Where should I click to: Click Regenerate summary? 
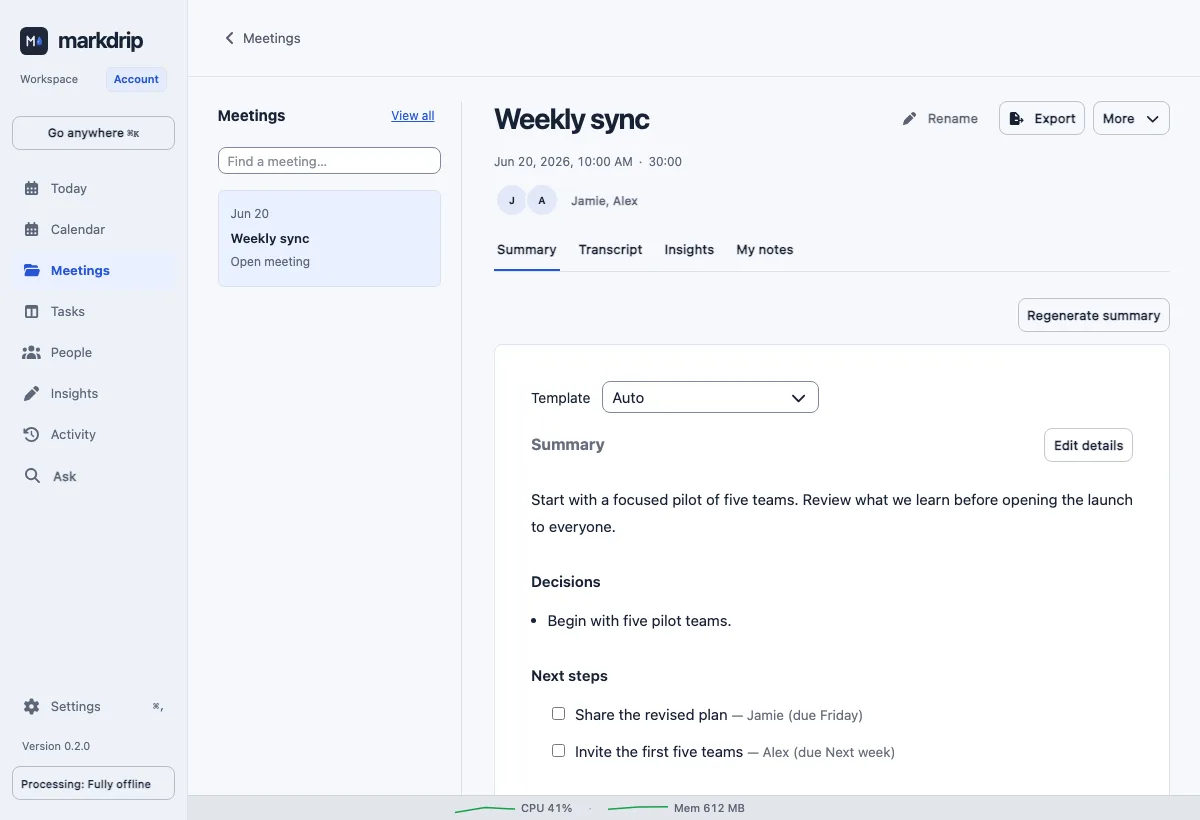(1093, 315)
